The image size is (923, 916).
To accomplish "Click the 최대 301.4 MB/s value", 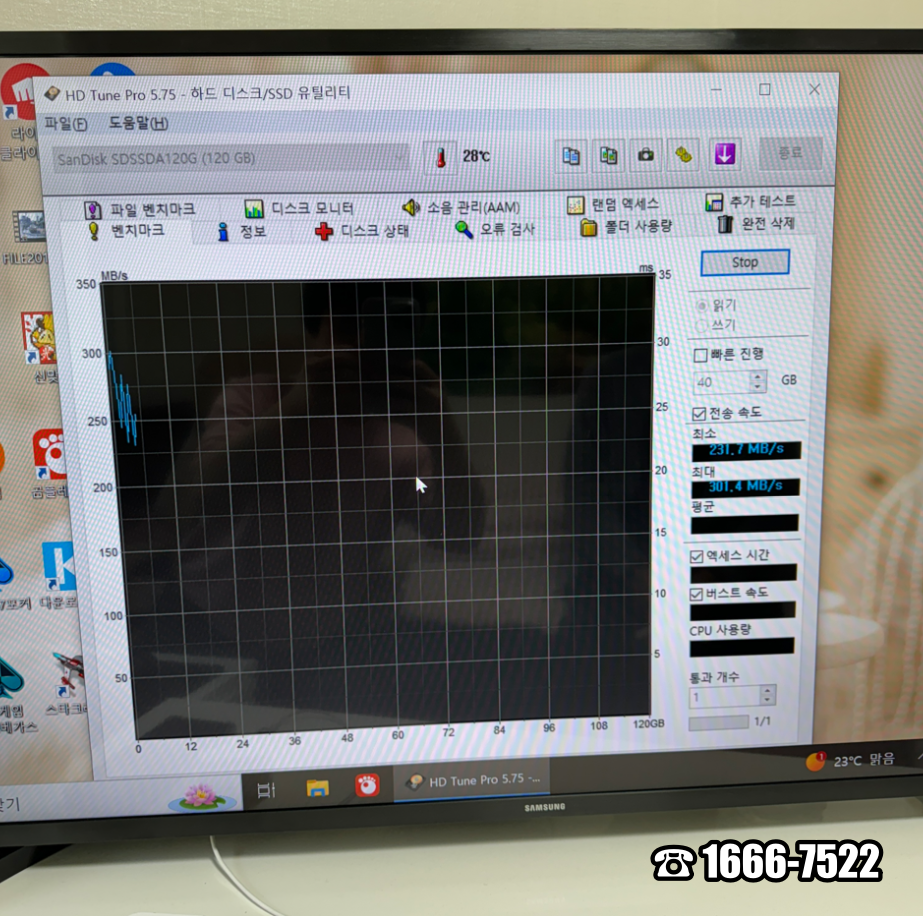I will pyautogui.click(x=745, y=487).
